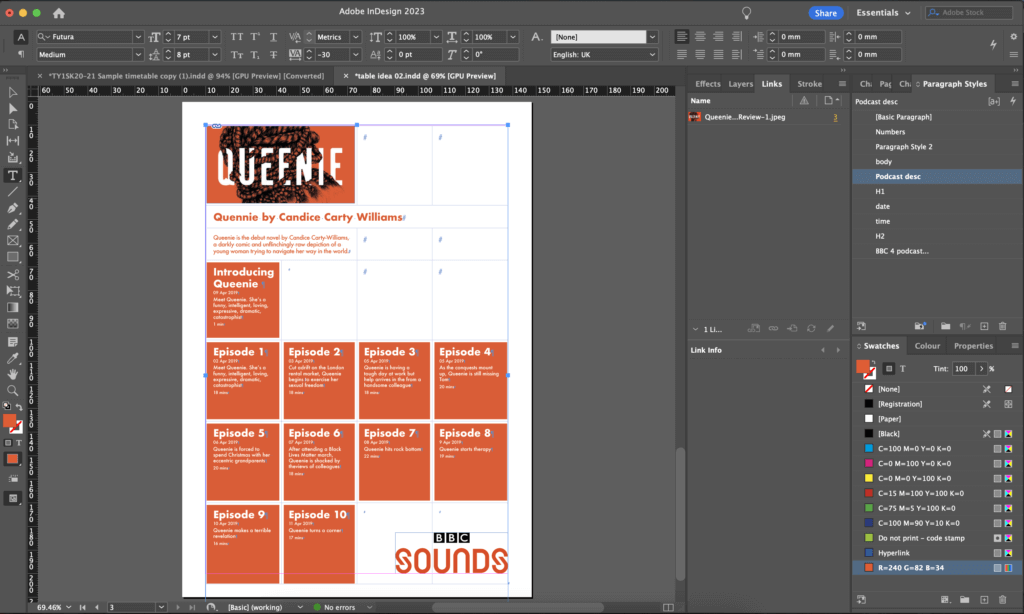
Task: Open the Metrics kerning dropdown
Action: point(355,37)
